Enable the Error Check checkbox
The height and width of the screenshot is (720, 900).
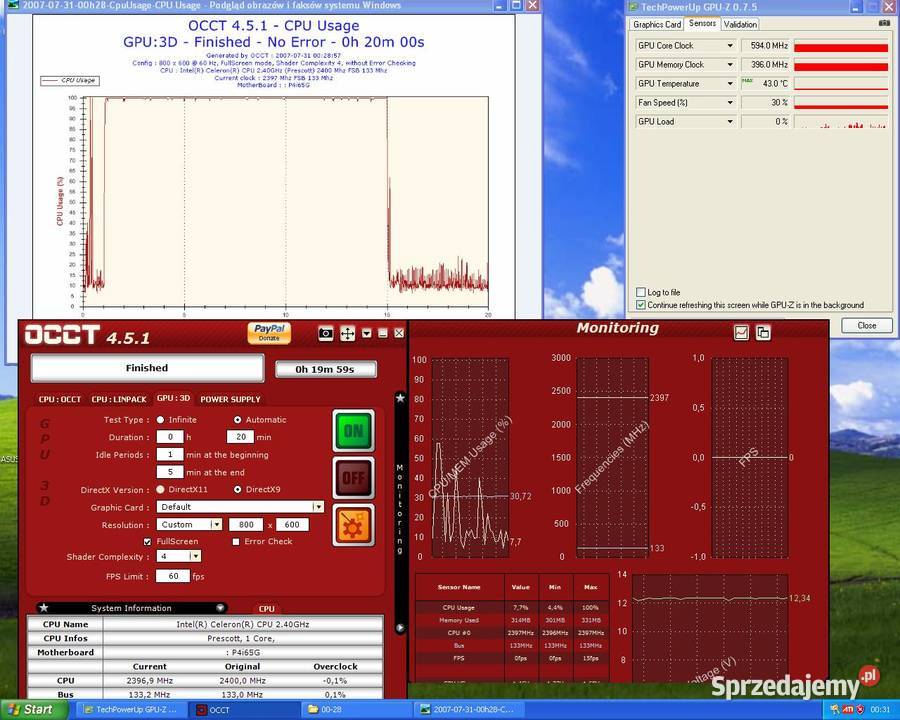tap(236, 541)
